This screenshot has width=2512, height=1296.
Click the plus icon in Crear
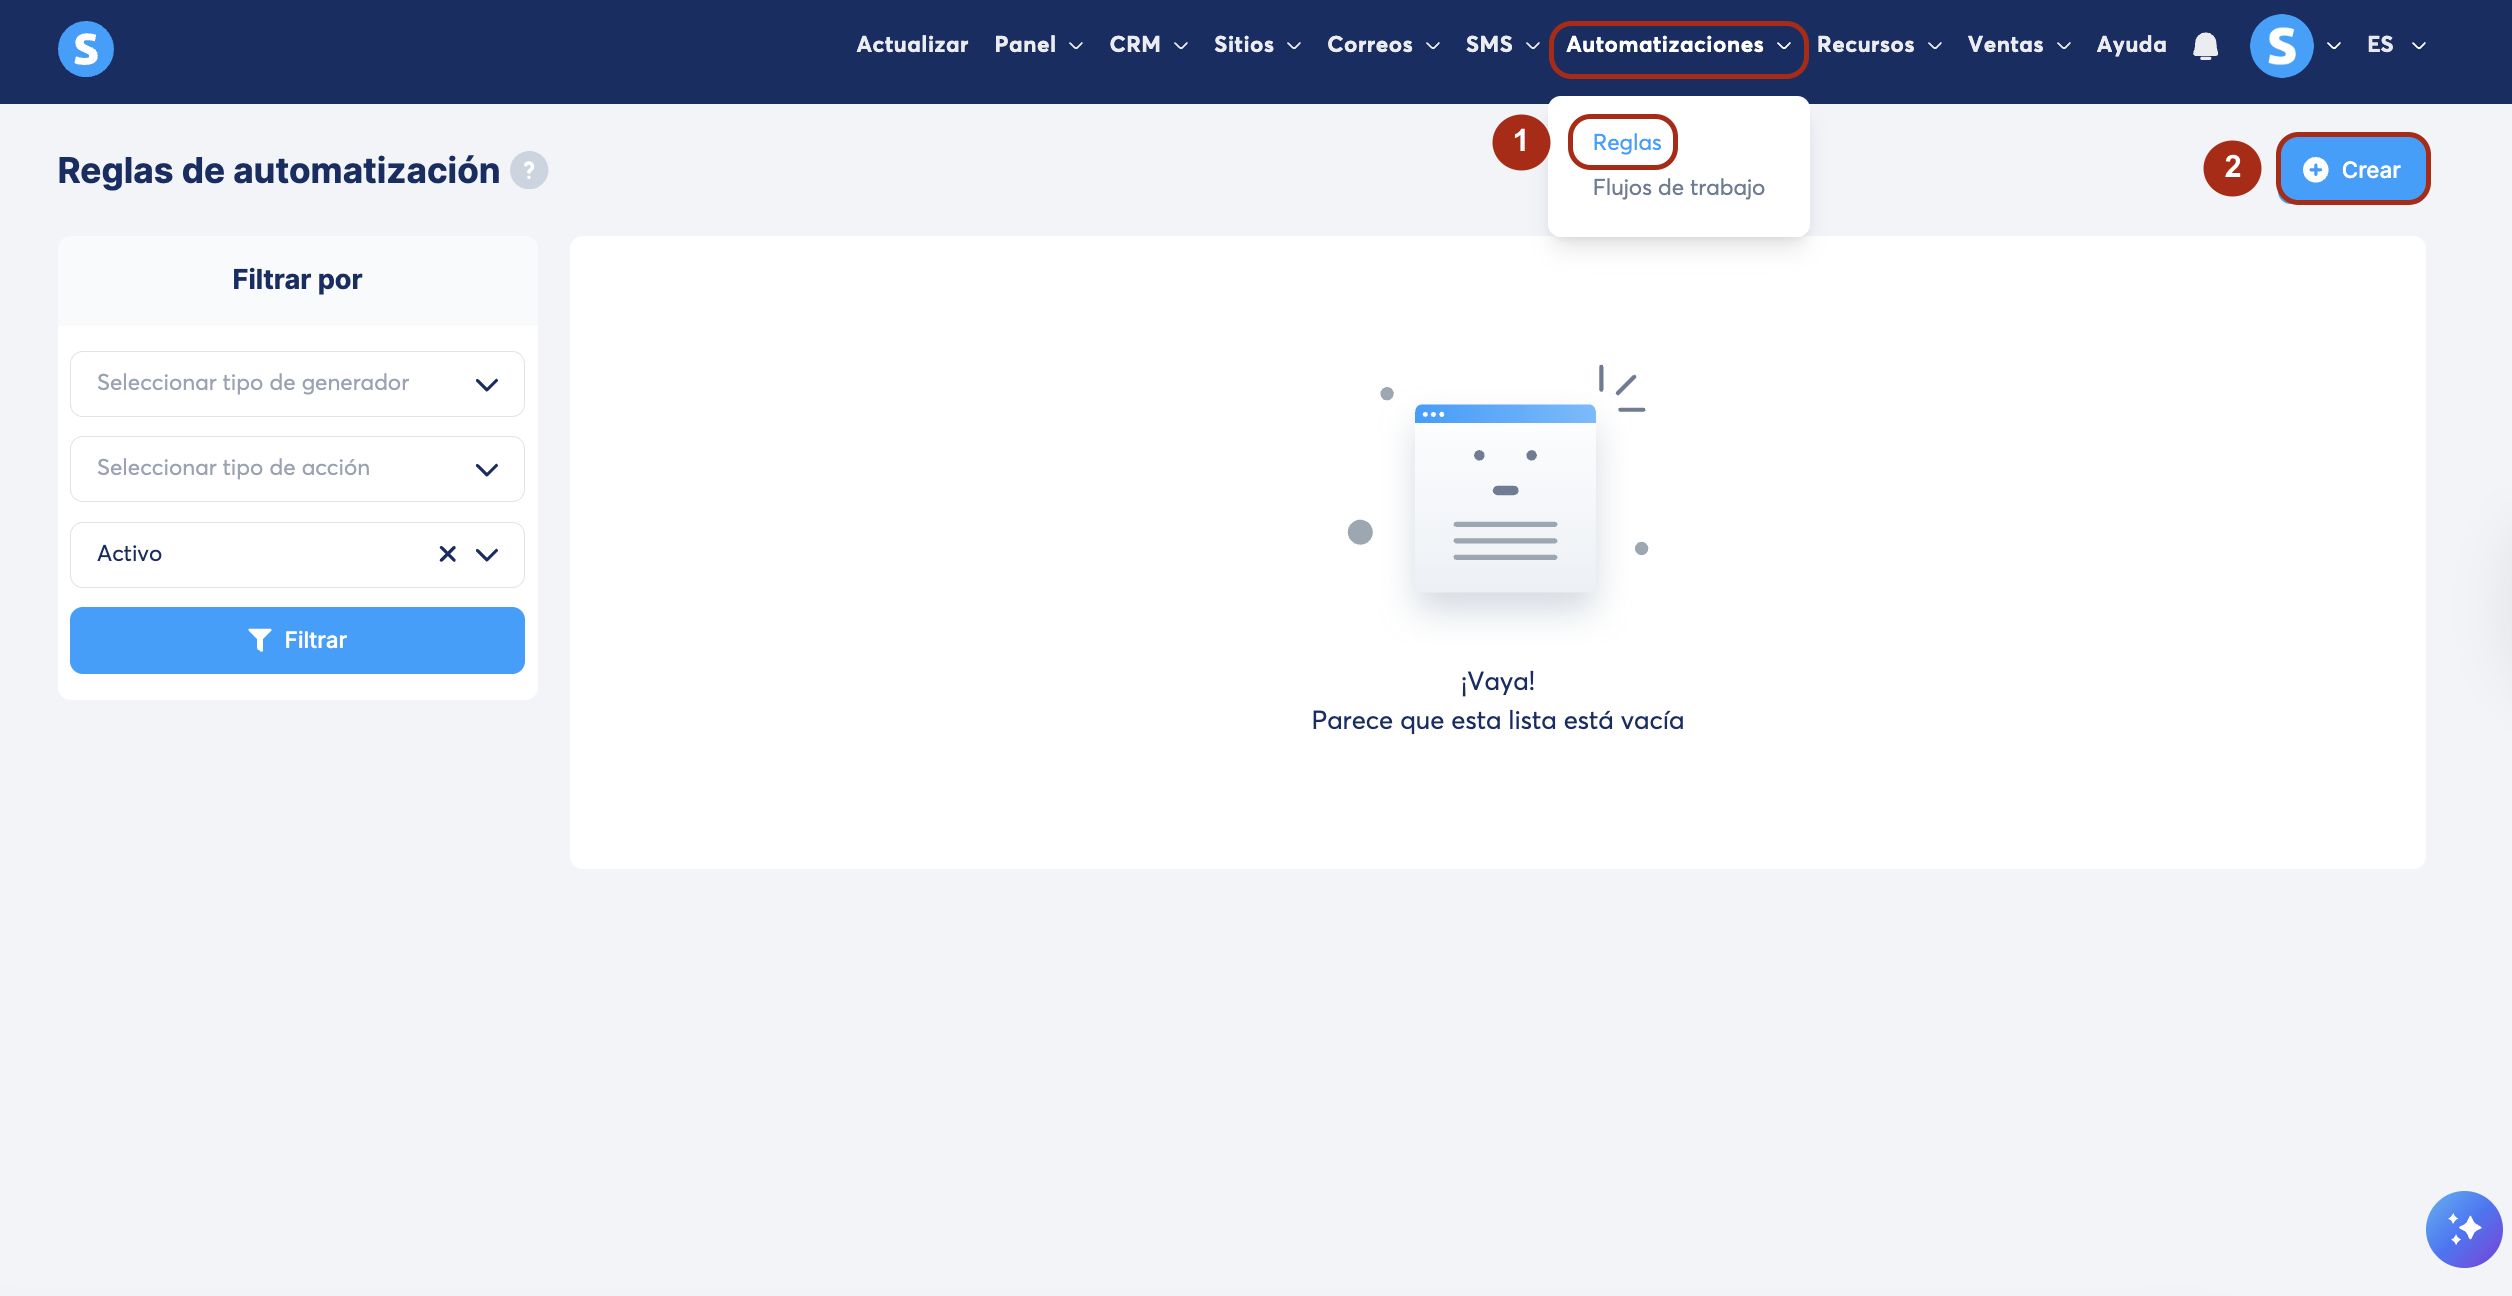pos(2316,170)
